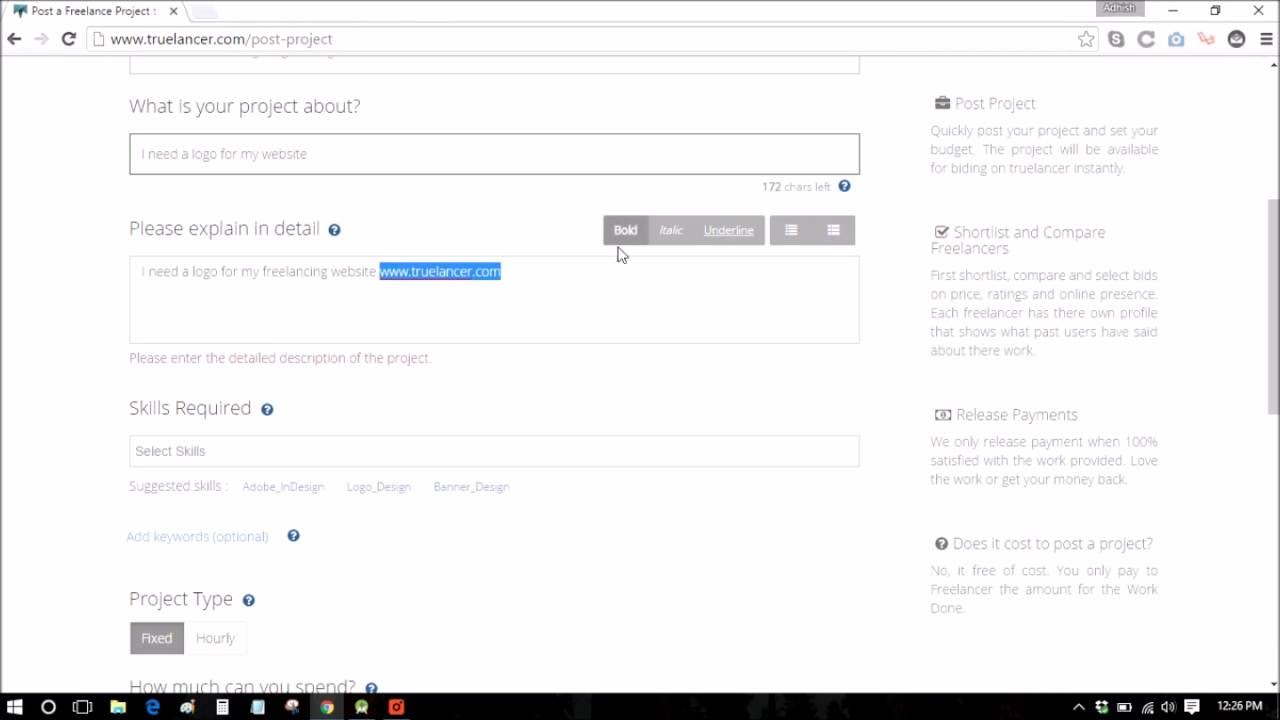Open Task View on the taskbar
Screen dimensions: 1280x720
(83, 707)
